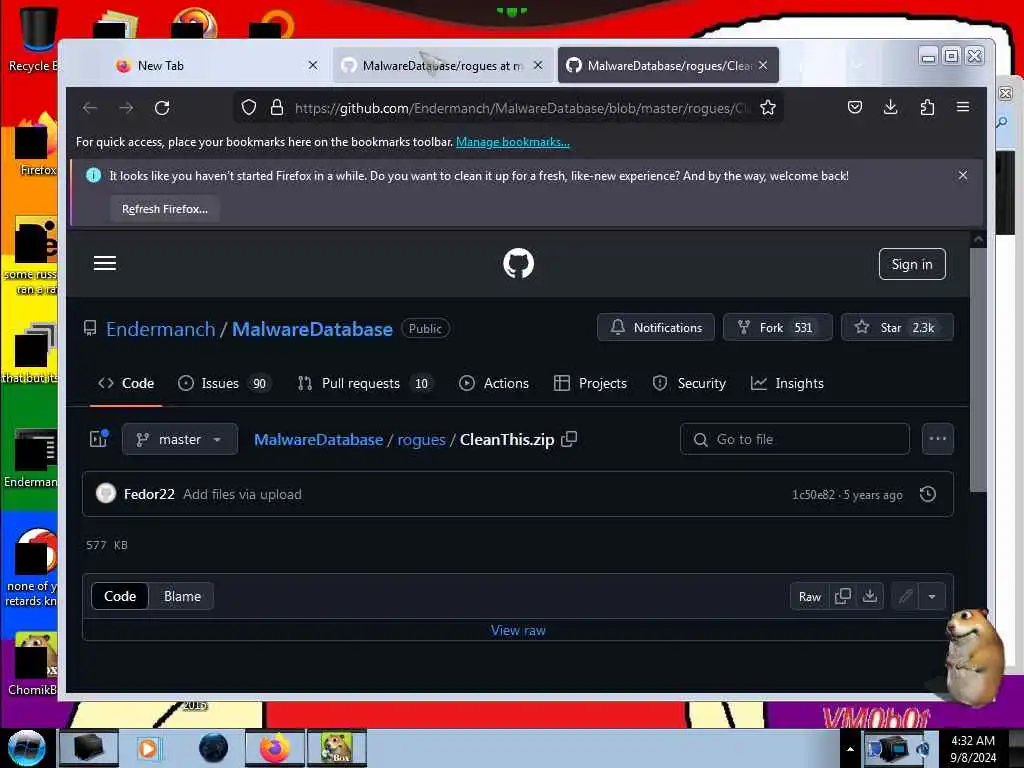Copy the CleanThis.zip file path
Viewport: 1024px width, 768px height.
click(569, 439)
